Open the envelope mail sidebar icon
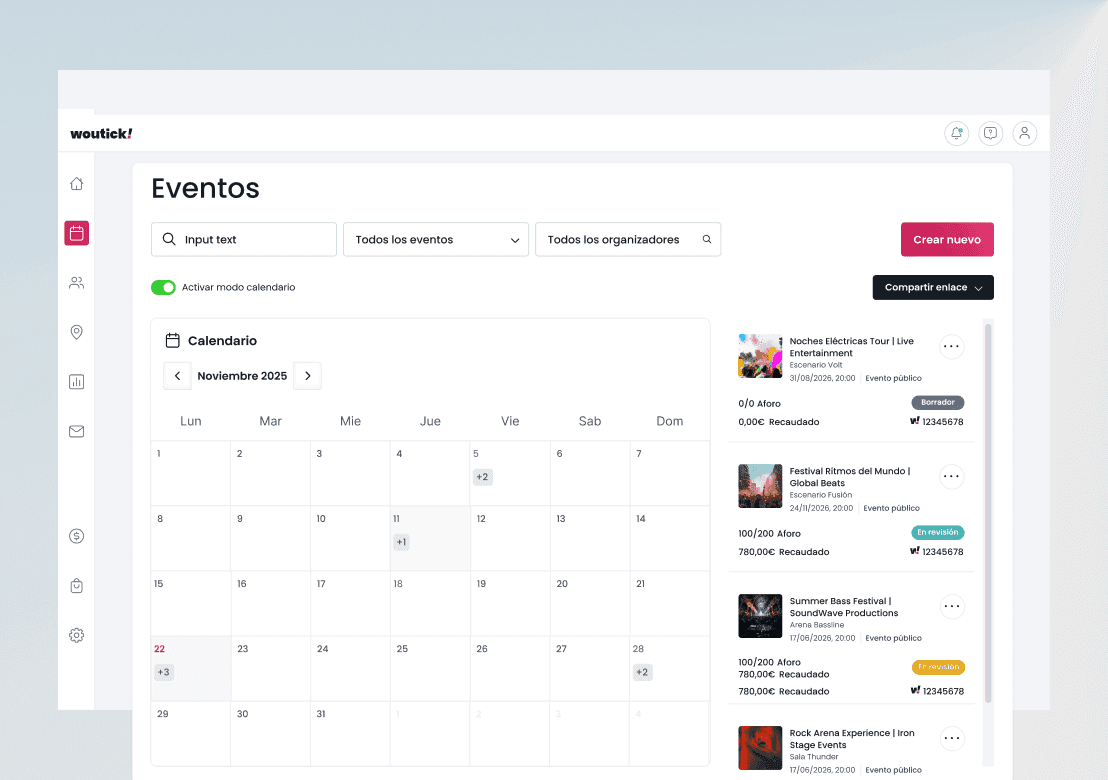 point(76,431)
